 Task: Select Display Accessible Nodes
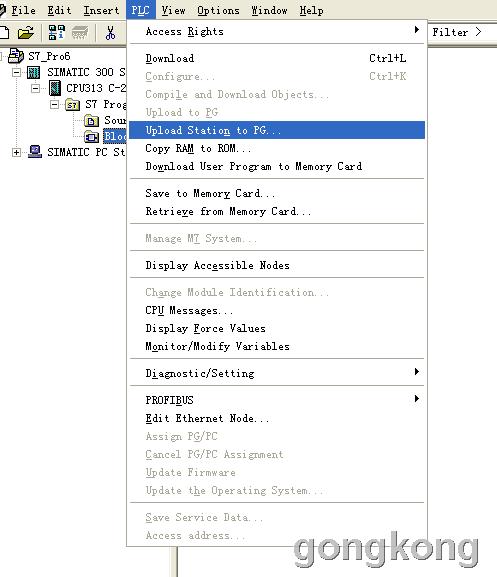click(x=277, y=265)
